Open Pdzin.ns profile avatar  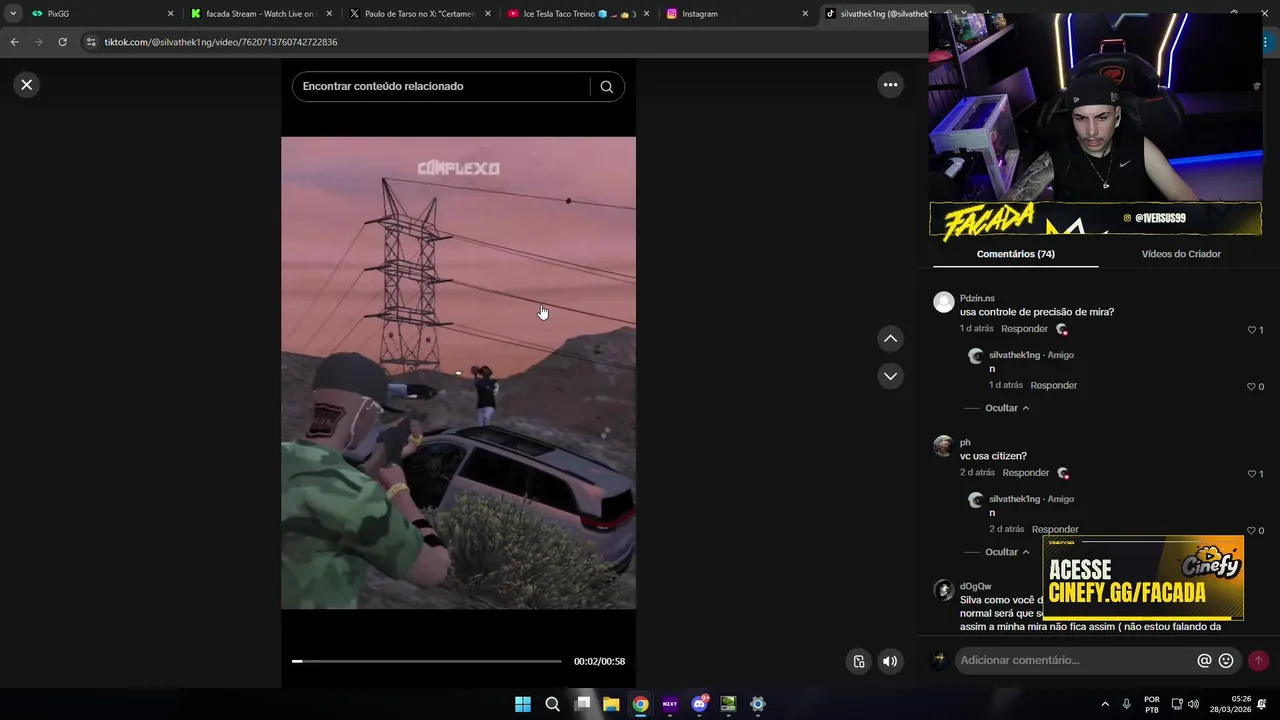[944, 302]
